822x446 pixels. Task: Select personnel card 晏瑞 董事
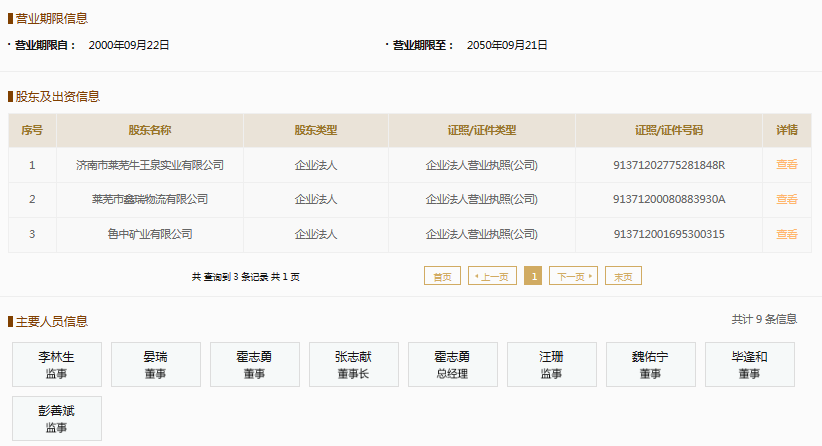155,364
